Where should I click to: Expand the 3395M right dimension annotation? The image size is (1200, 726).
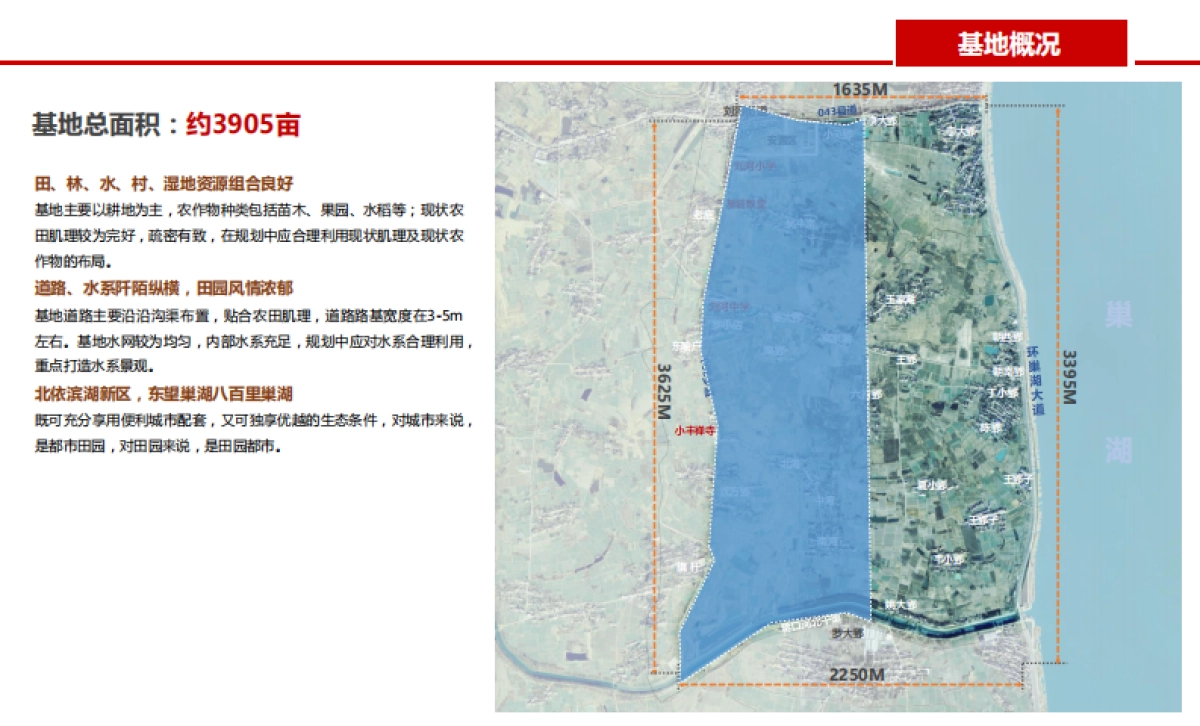click(x=1067, y=375)
